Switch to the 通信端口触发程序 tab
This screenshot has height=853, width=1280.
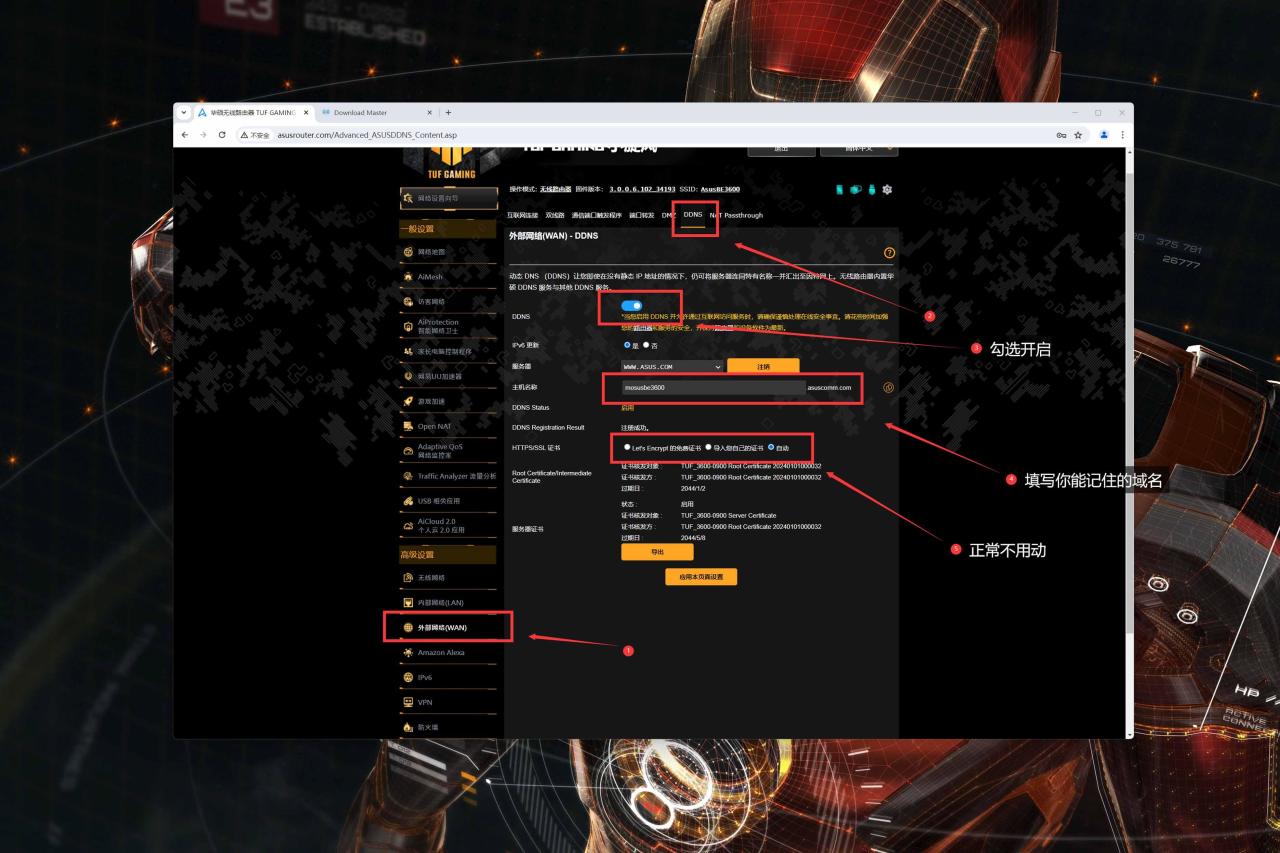[597, 215]
